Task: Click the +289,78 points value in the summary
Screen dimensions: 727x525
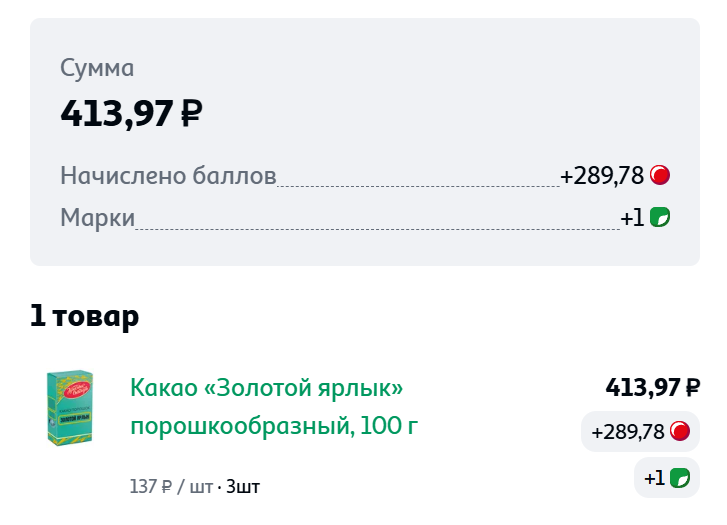Action: [602, 176]
